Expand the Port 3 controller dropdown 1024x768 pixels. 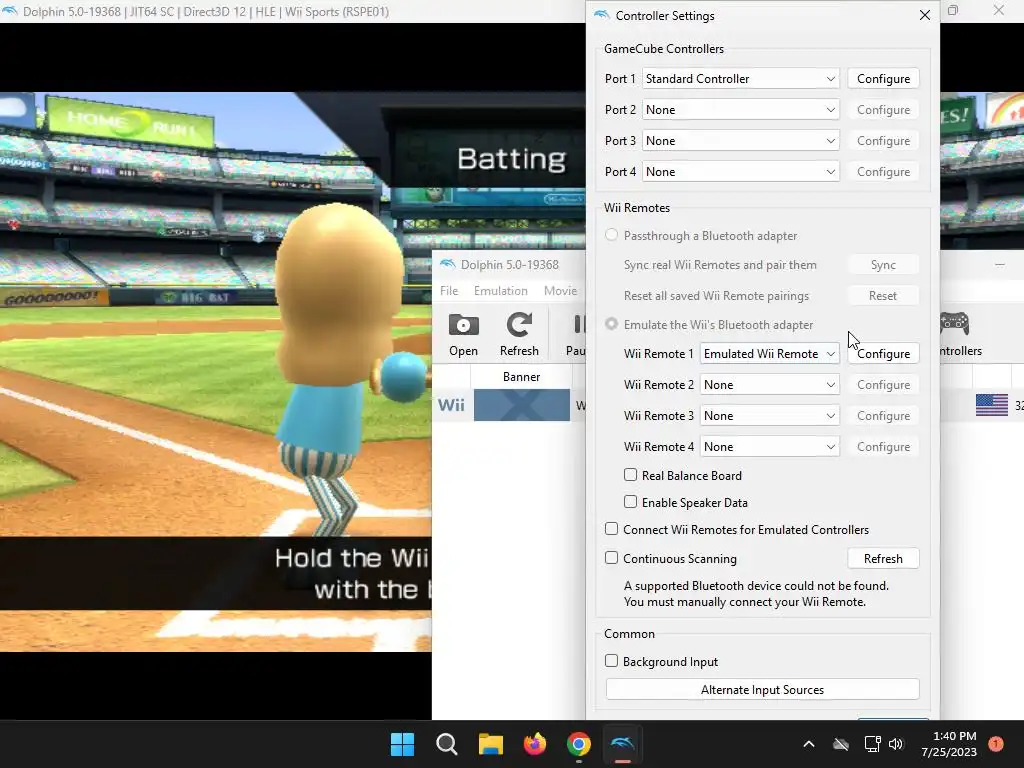tap(741, 140)
